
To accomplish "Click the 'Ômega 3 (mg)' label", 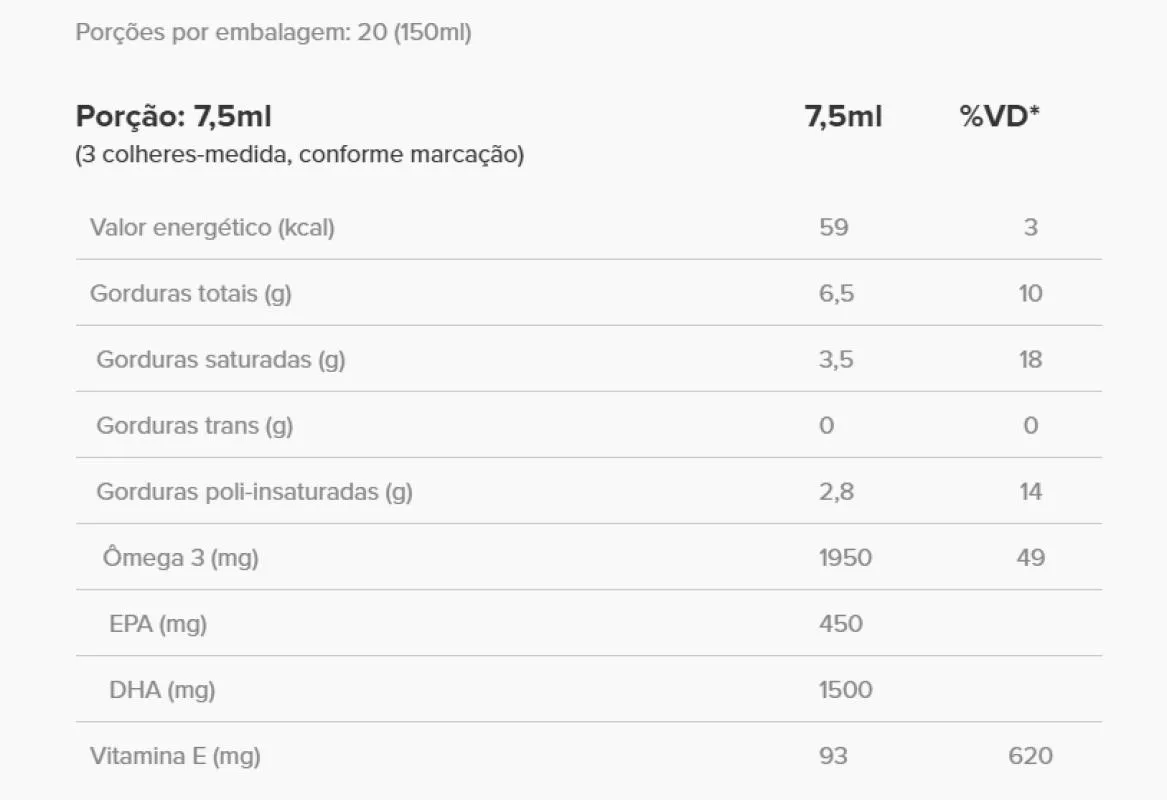I will click(180, 557).
